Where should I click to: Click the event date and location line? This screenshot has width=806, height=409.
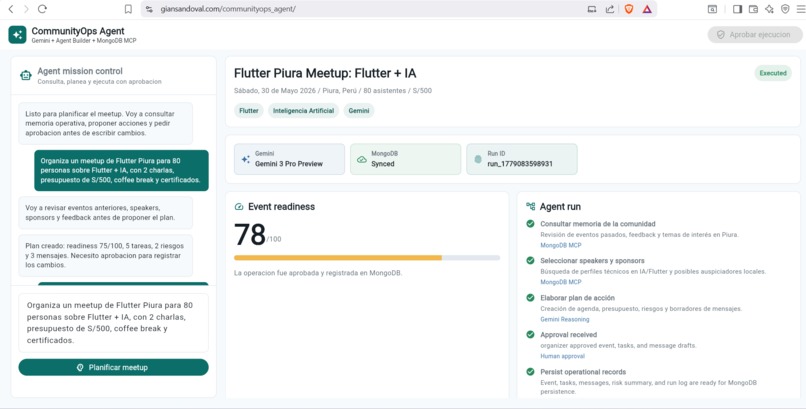333,90
